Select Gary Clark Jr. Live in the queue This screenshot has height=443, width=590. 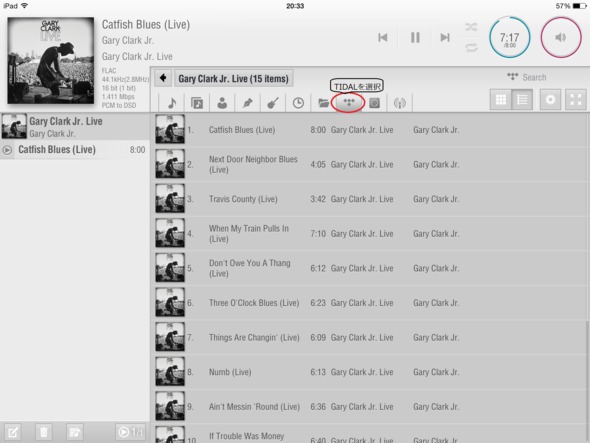pos(75,126)
